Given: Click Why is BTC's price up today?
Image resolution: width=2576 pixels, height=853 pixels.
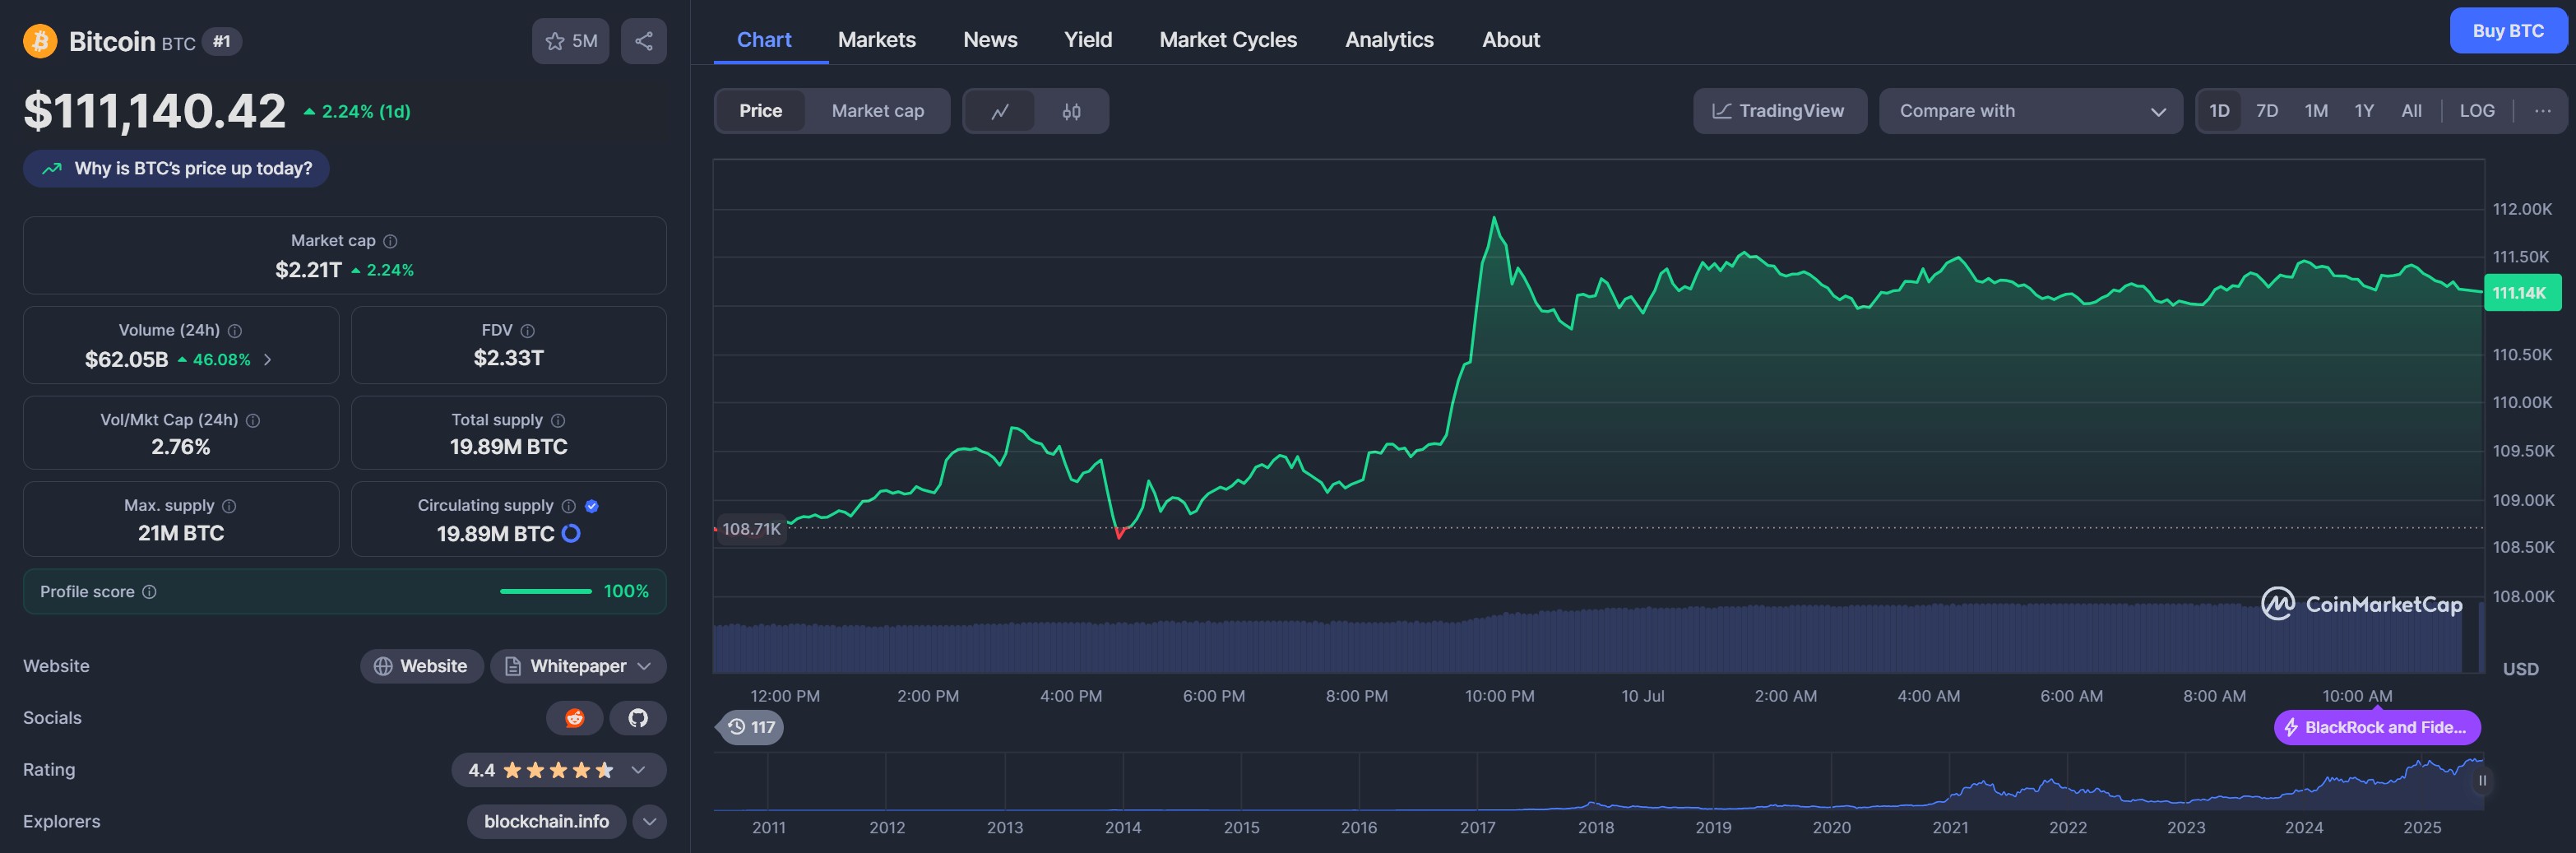Looking at the screenshot, I should click(x=176, y=169).
